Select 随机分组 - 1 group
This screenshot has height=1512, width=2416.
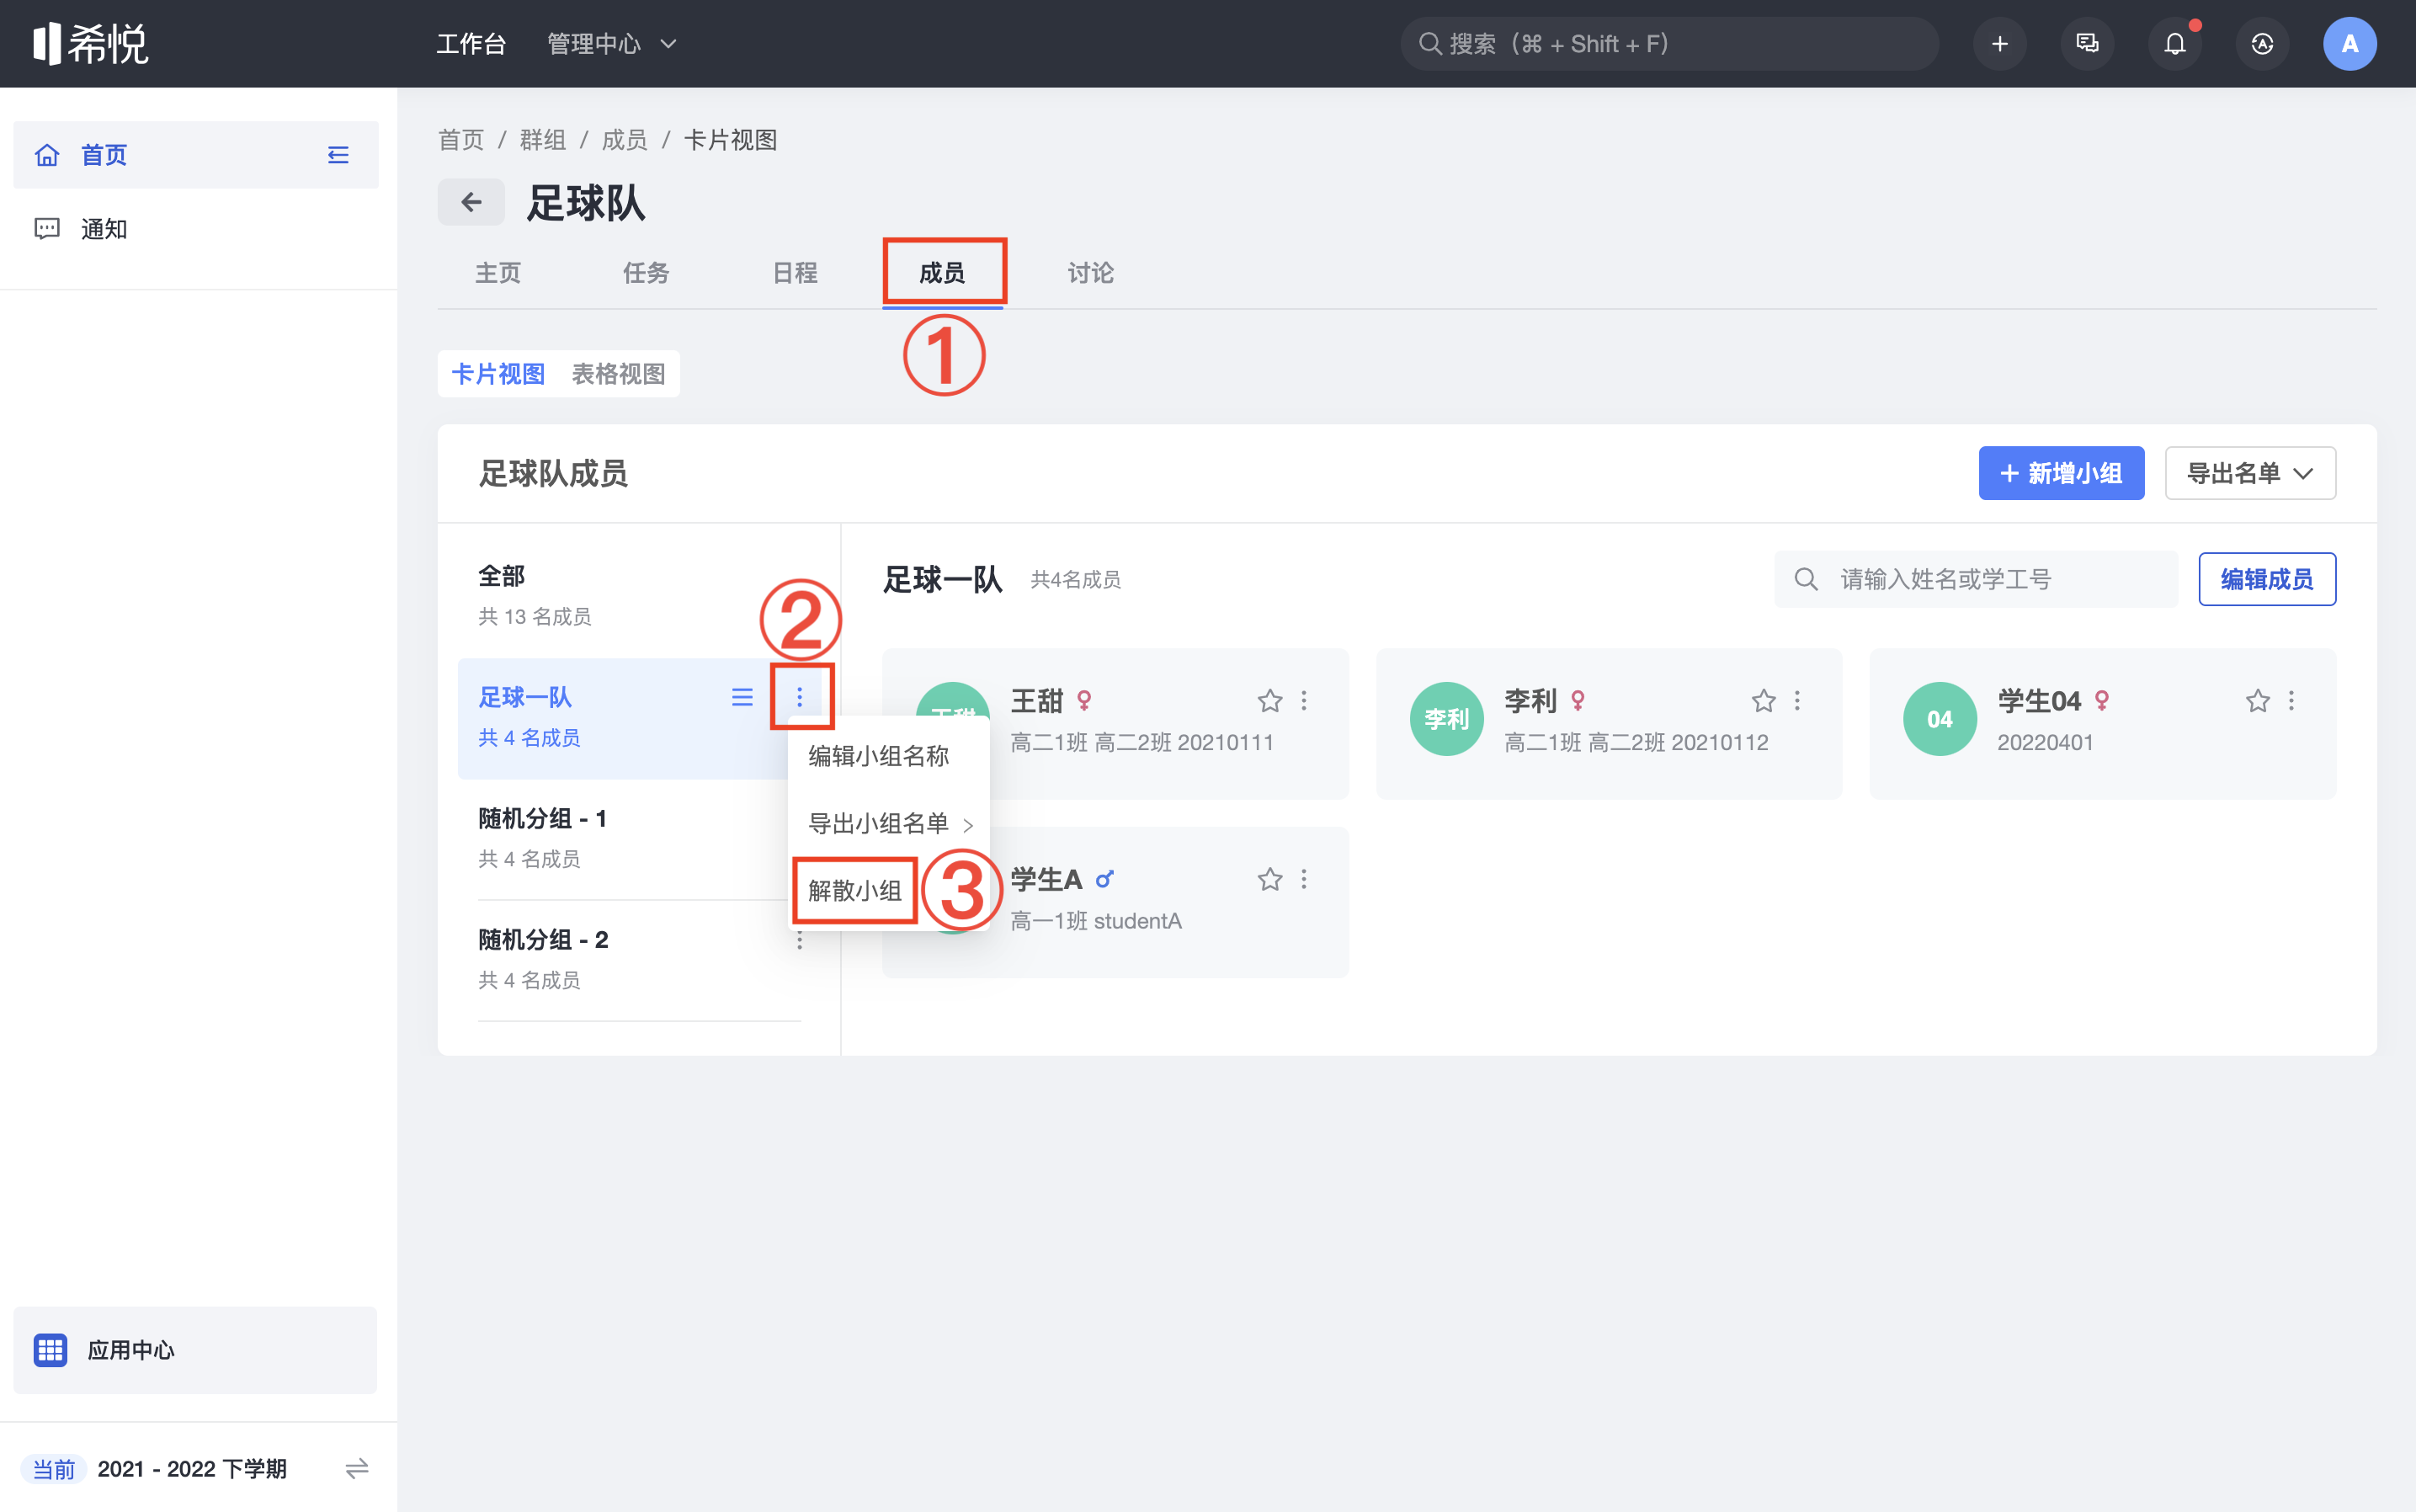pos(640,838)
